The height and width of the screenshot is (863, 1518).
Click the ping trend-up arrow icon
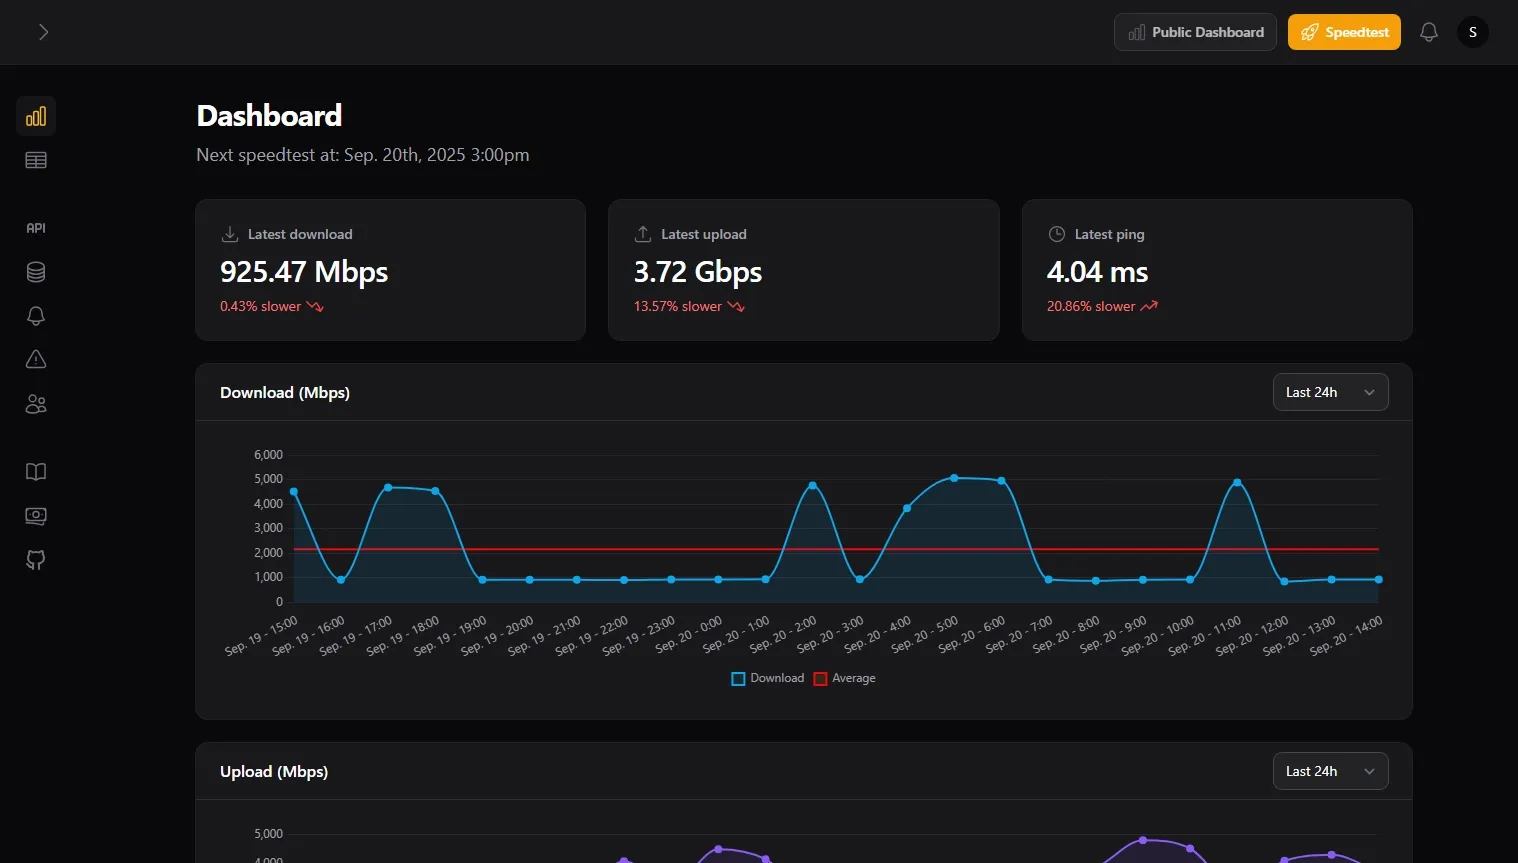(1149, 306)
